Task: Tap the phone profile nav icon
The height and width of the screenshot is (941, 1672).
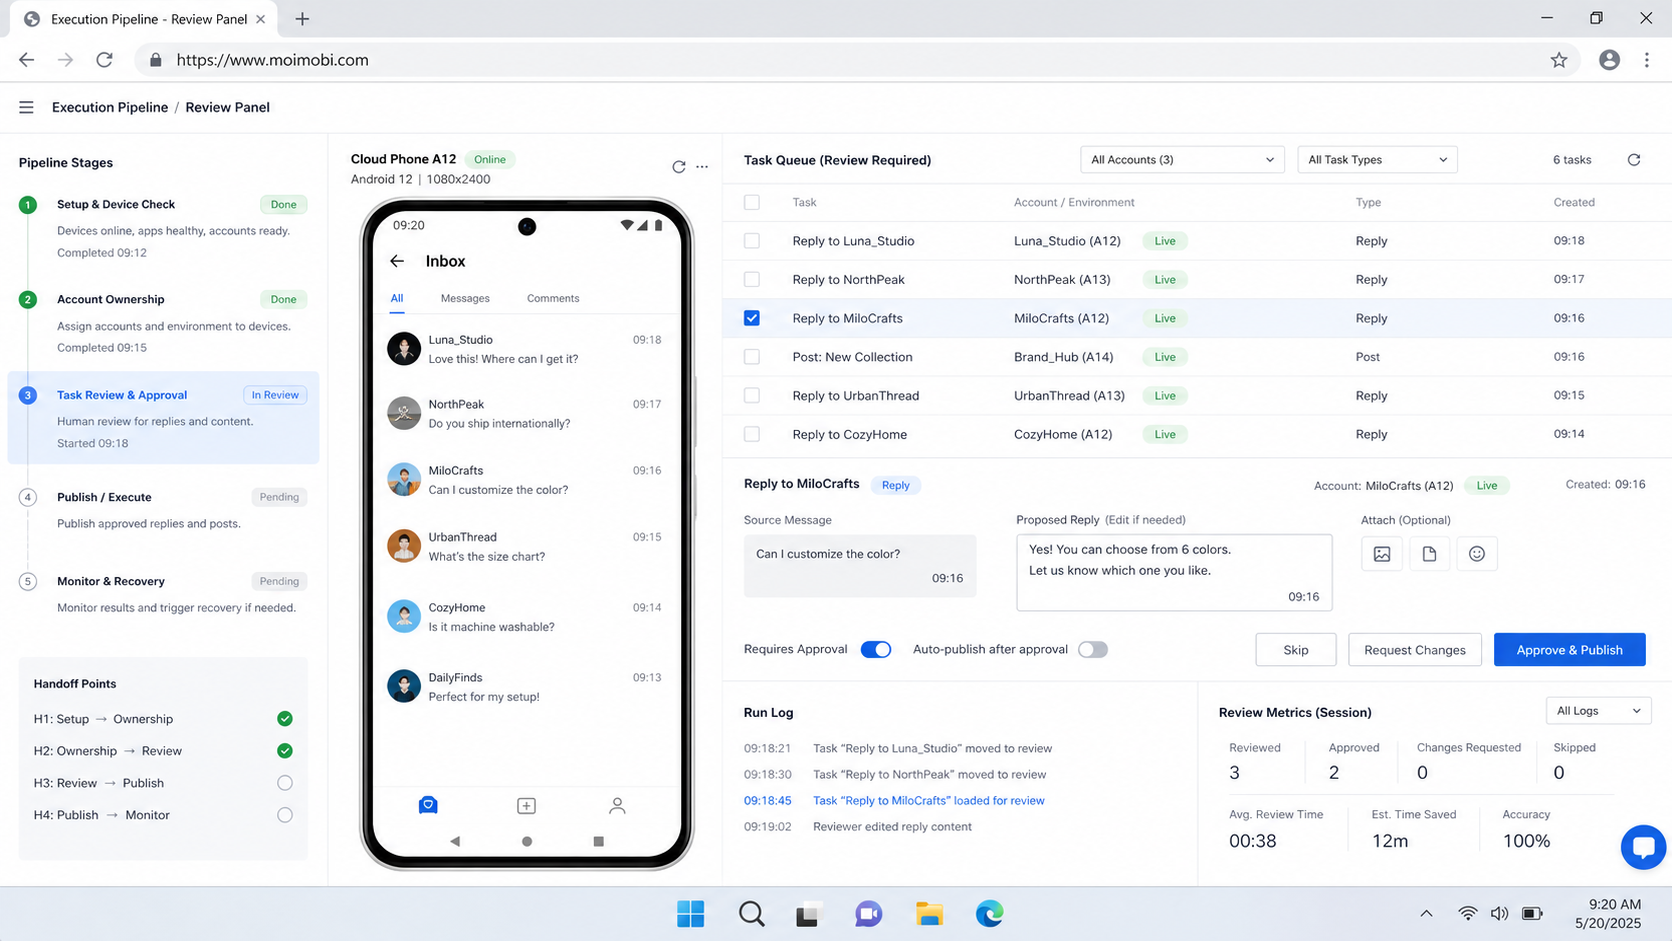Action: (617, 806)
